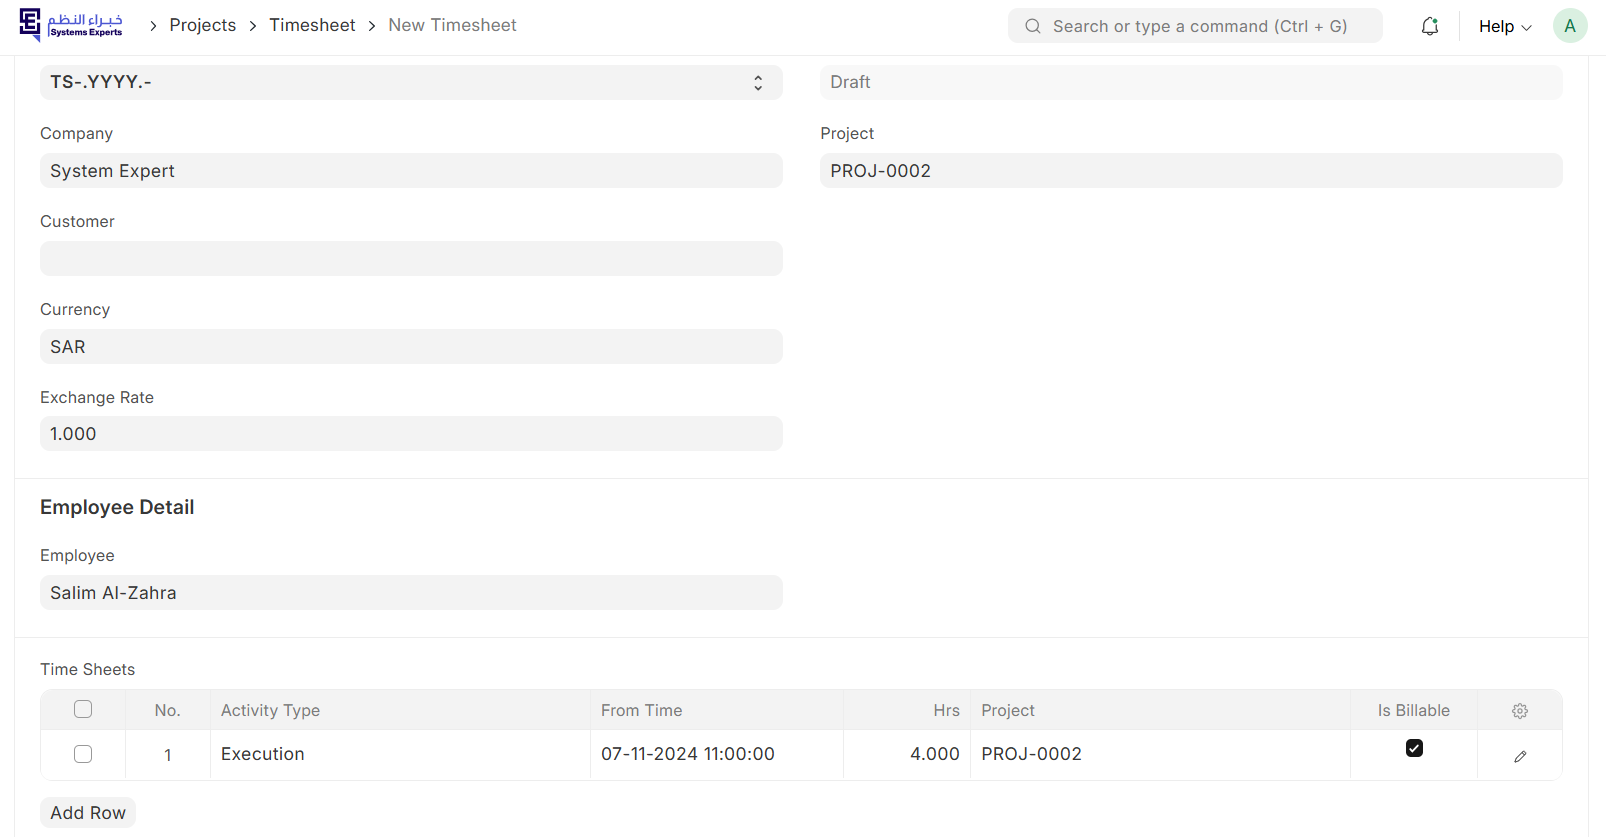
Task: Click the search magnifier icon
Action: (x=1033, y=26)
